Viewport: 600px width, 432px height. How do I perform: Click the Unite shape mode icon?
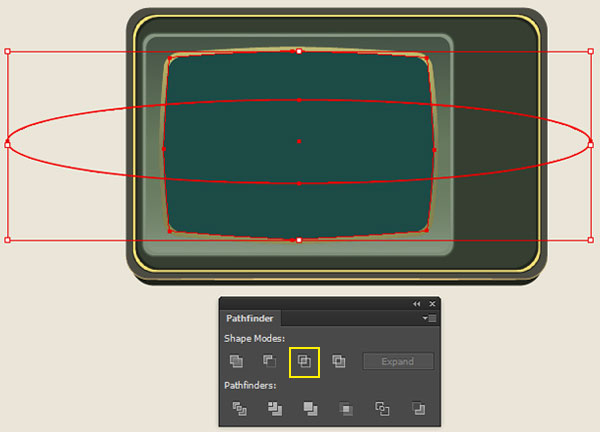point(236,361)
